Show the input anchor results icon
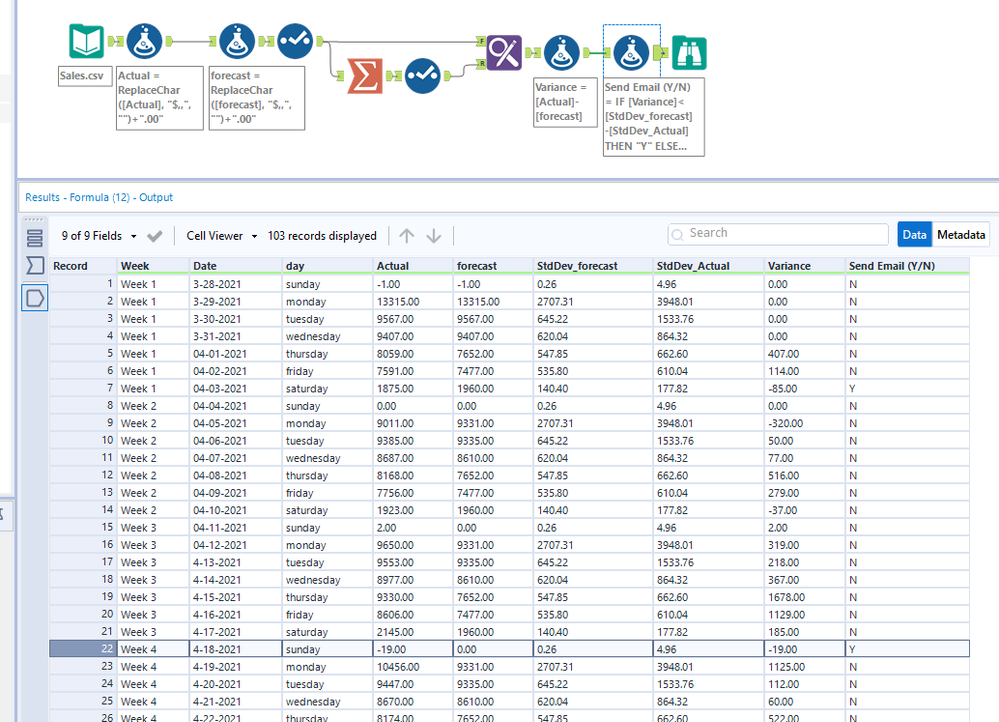 [34, 266]
